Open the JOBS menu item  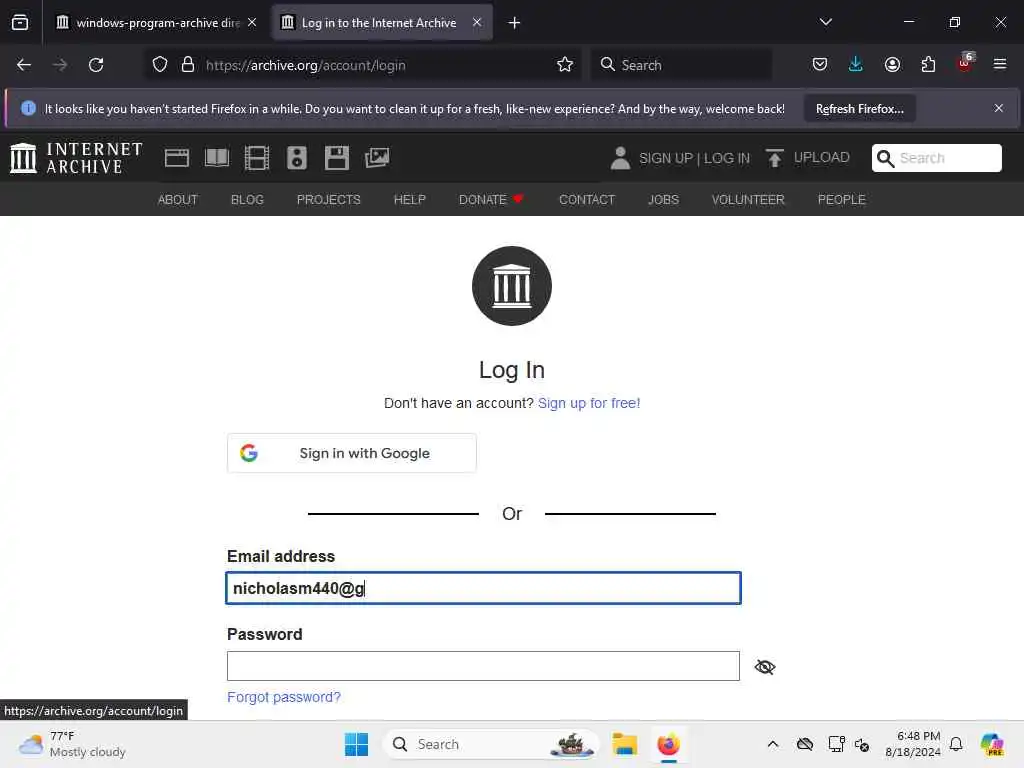click(663, 200)
